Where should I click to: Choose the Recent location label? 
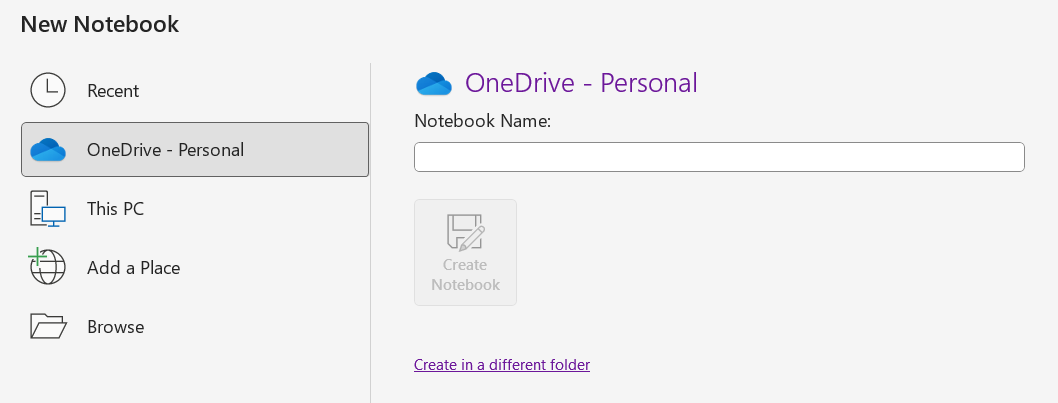pyautogui.click(x=113, y=90)
